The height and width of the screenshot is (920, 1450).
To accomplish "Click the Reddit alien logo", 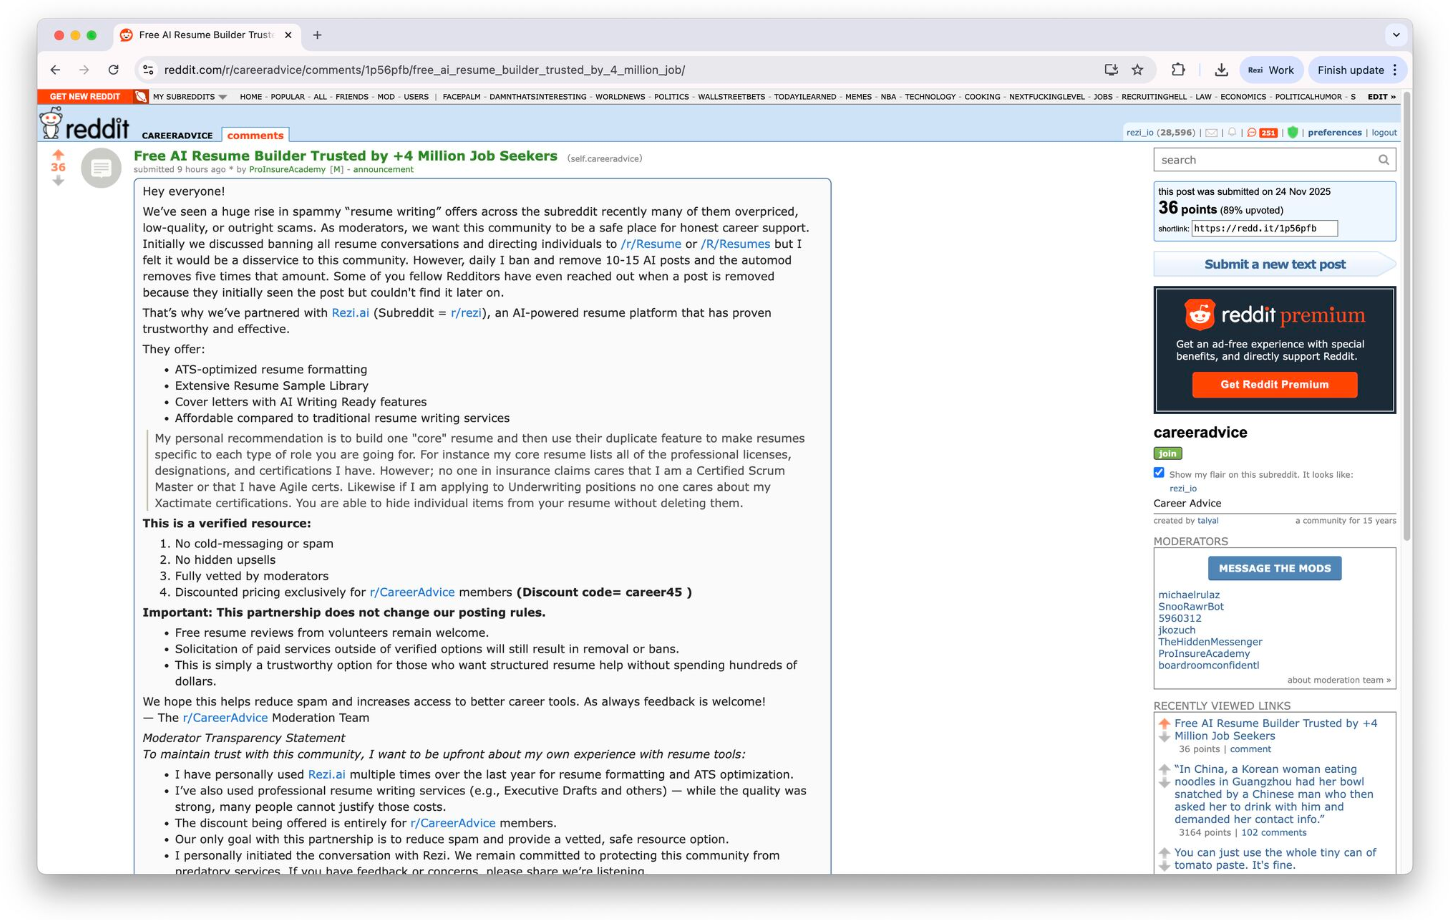I will [50, 123].
